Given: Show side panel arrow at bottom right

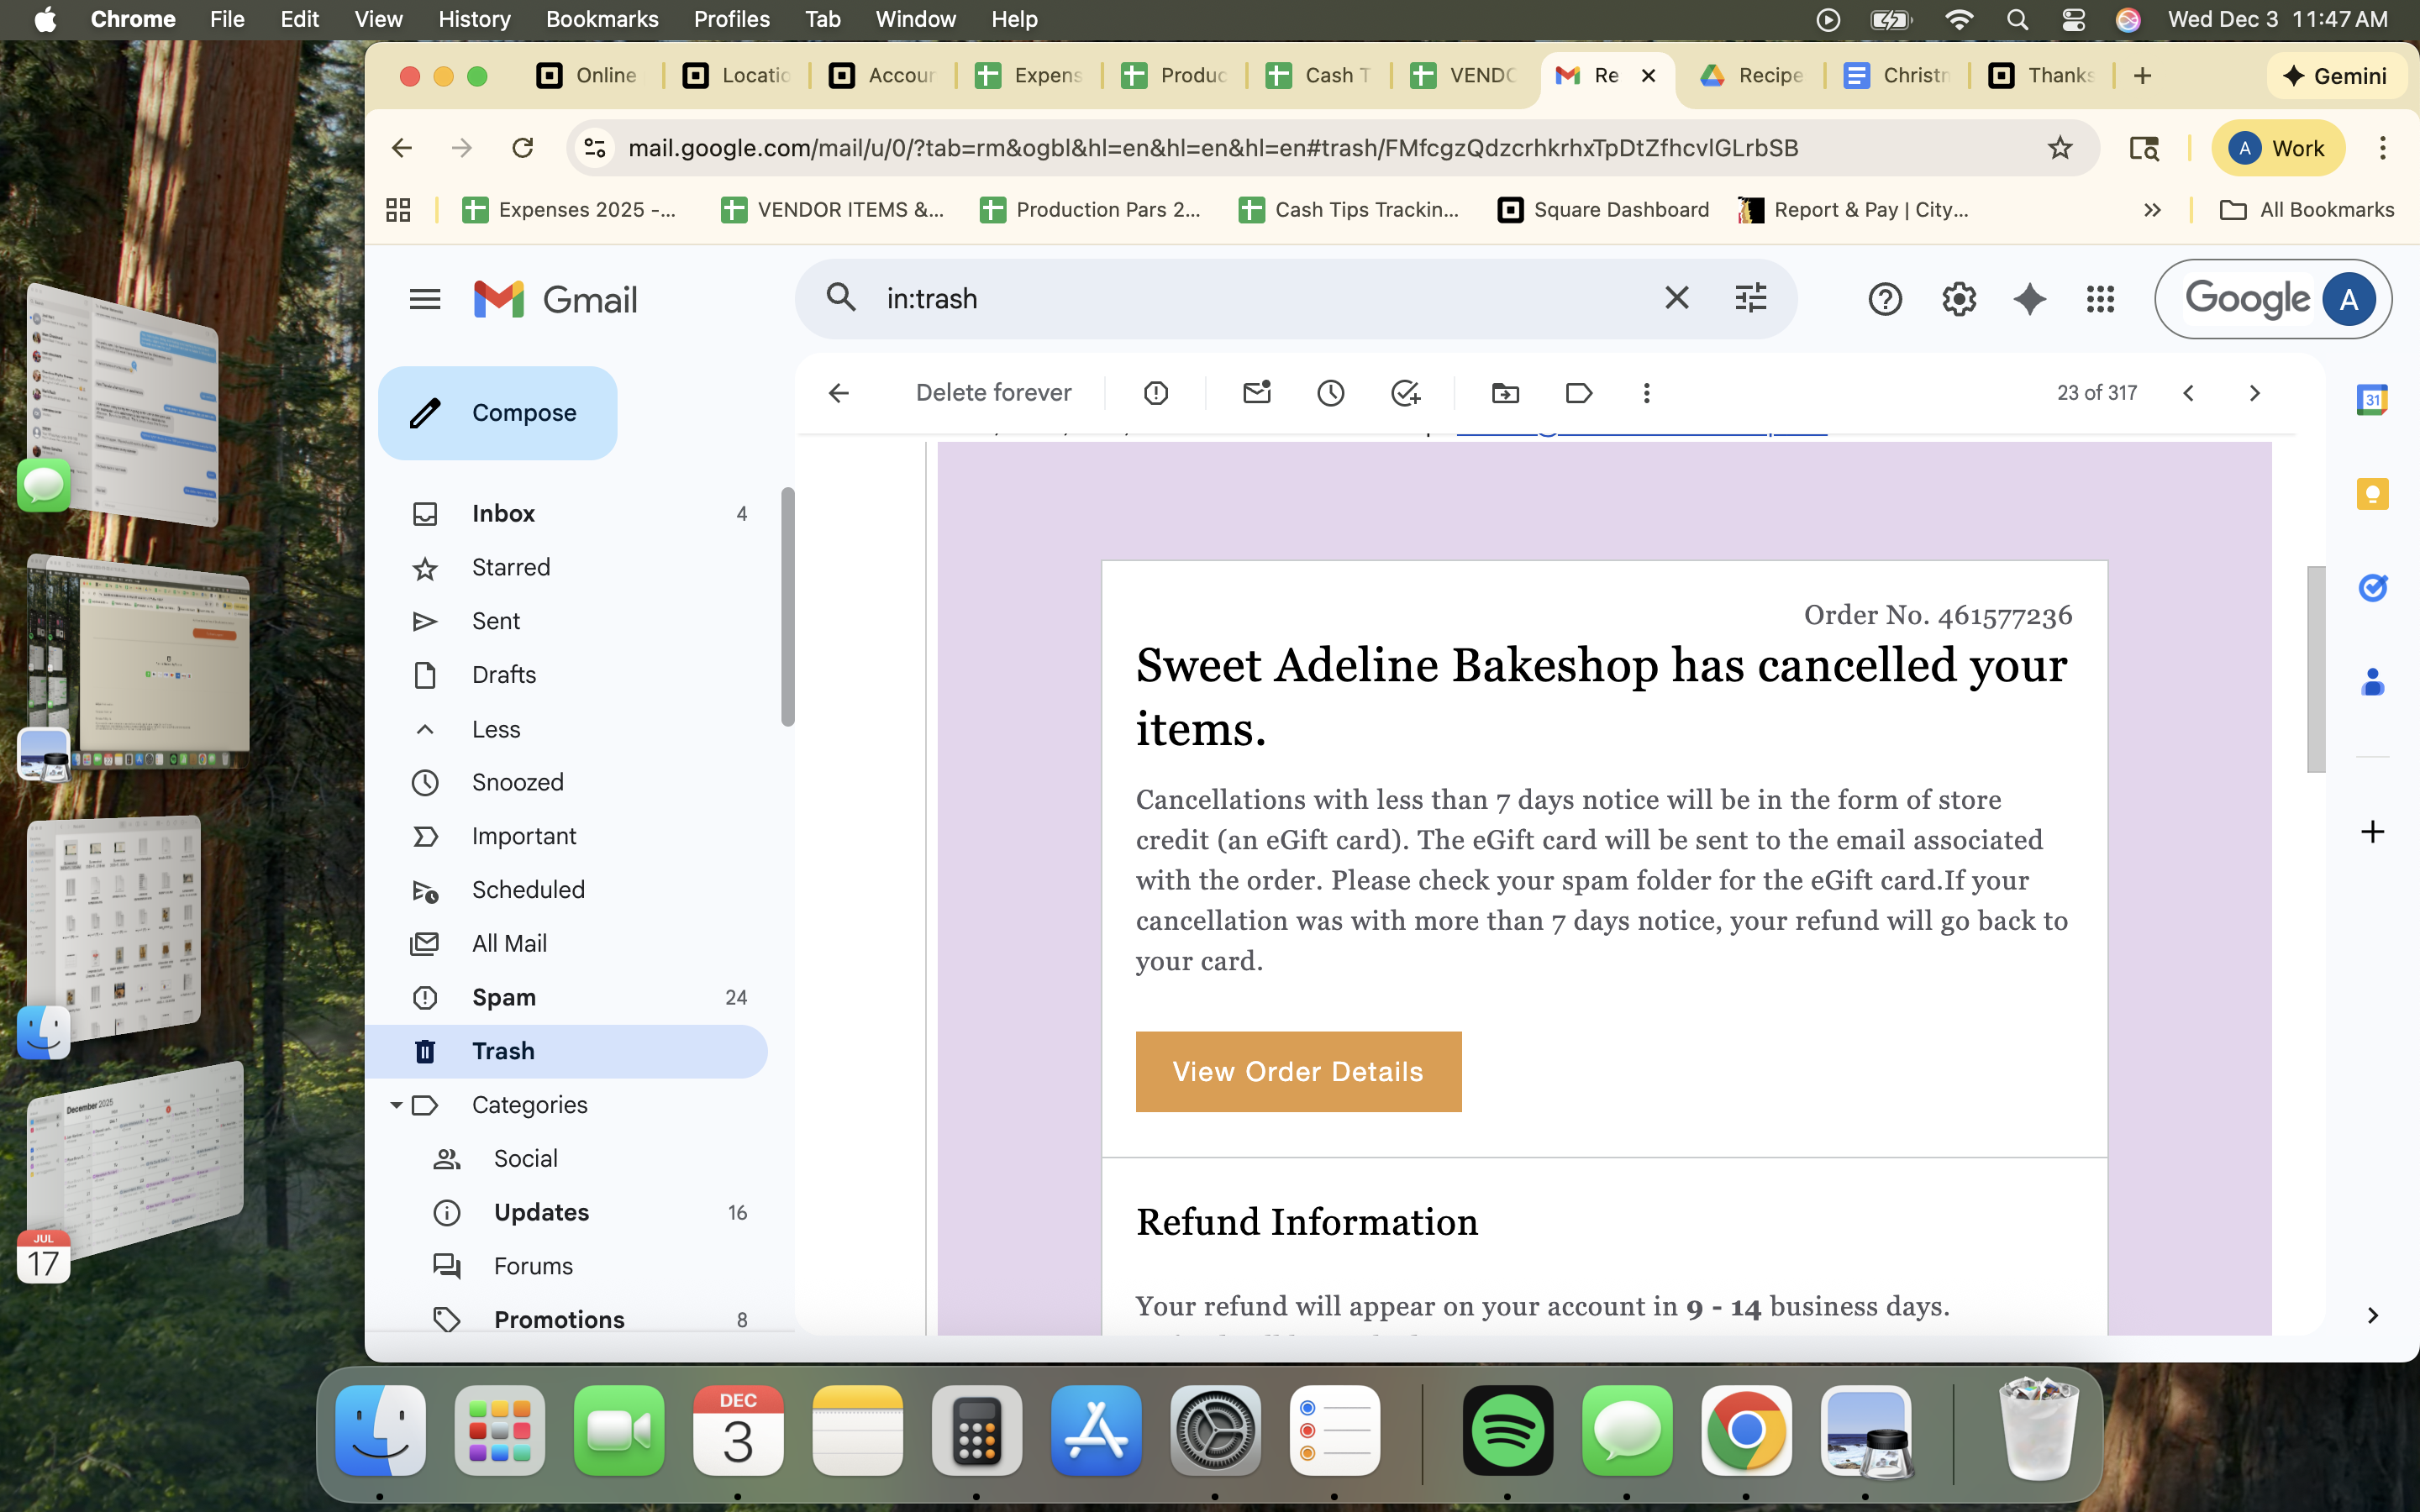Looking at the screenshot, I should click(x=2372, y=1315).
